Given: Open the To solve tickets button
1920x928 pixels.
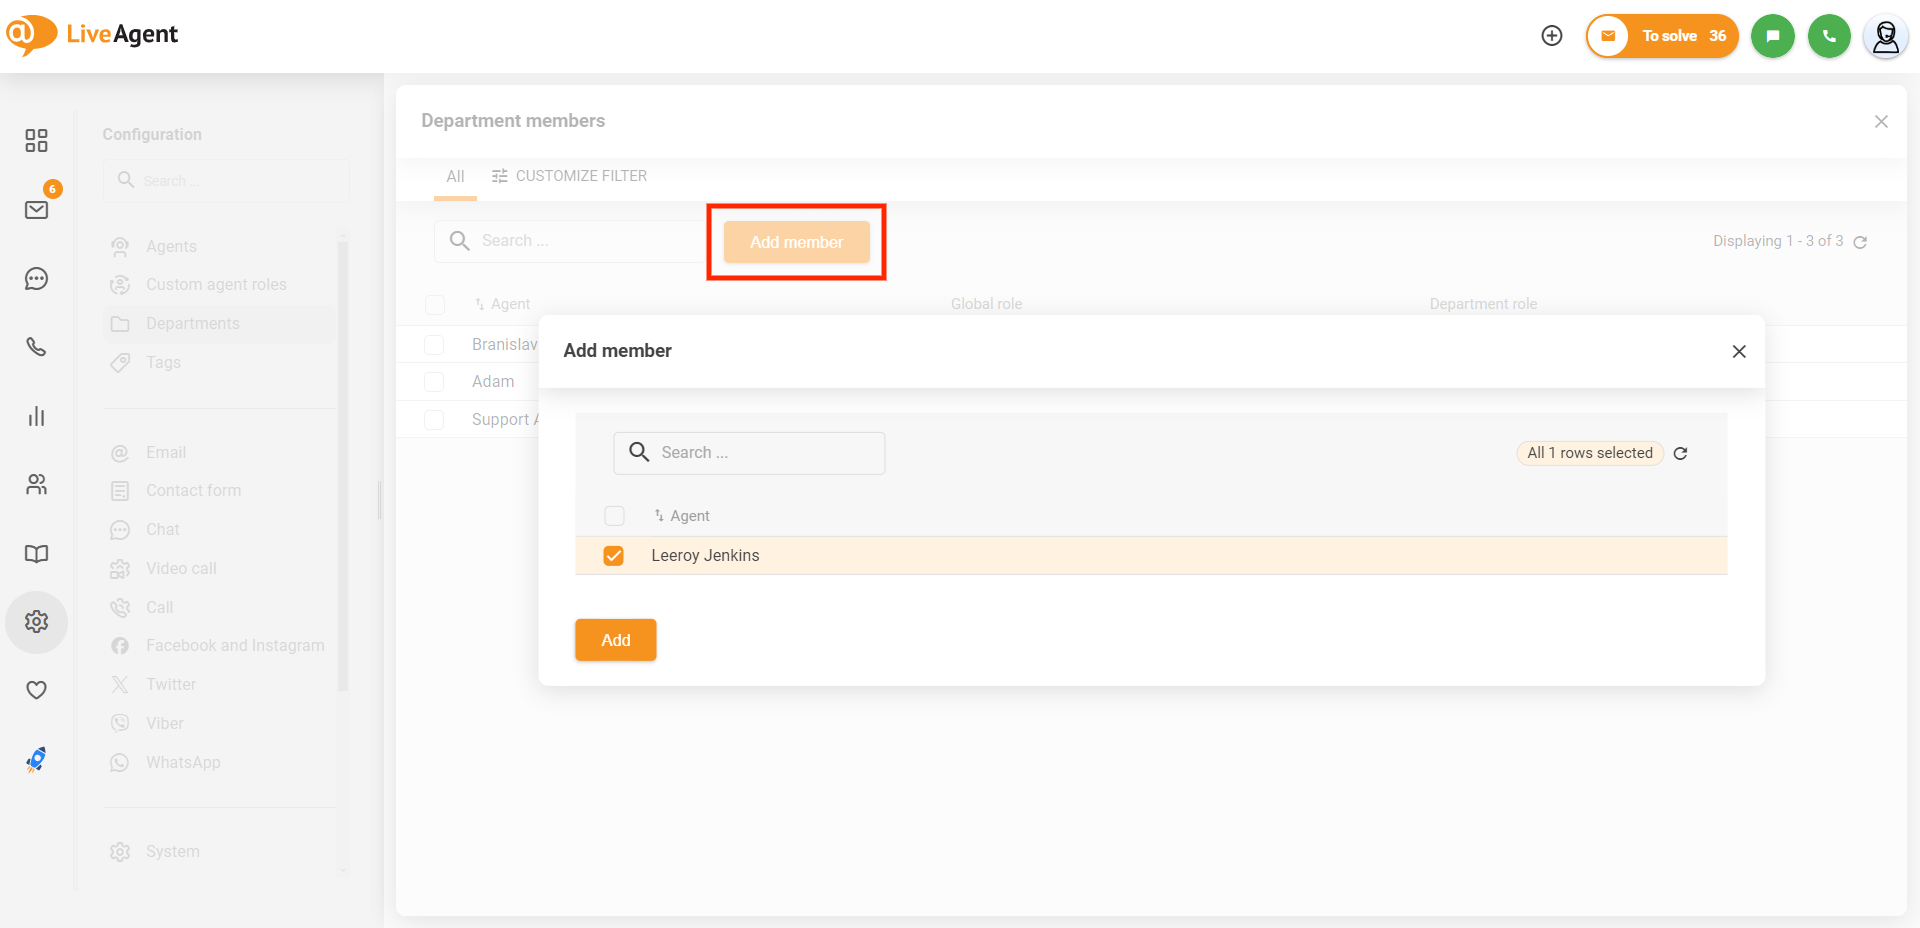Looking at the screenshot, I should pos(1662,36).
